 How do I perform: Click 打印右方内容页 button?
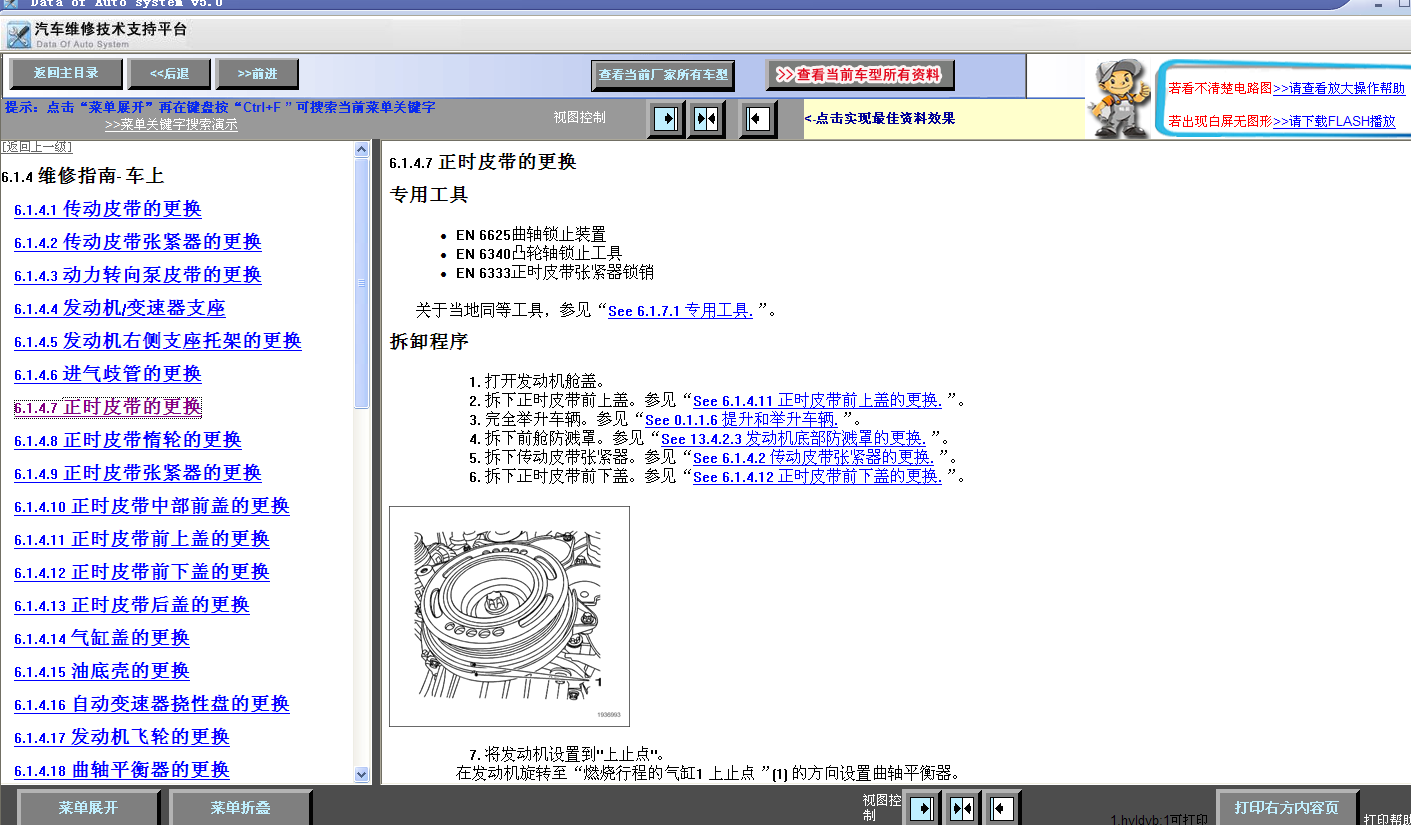[x=1287, y=807]
